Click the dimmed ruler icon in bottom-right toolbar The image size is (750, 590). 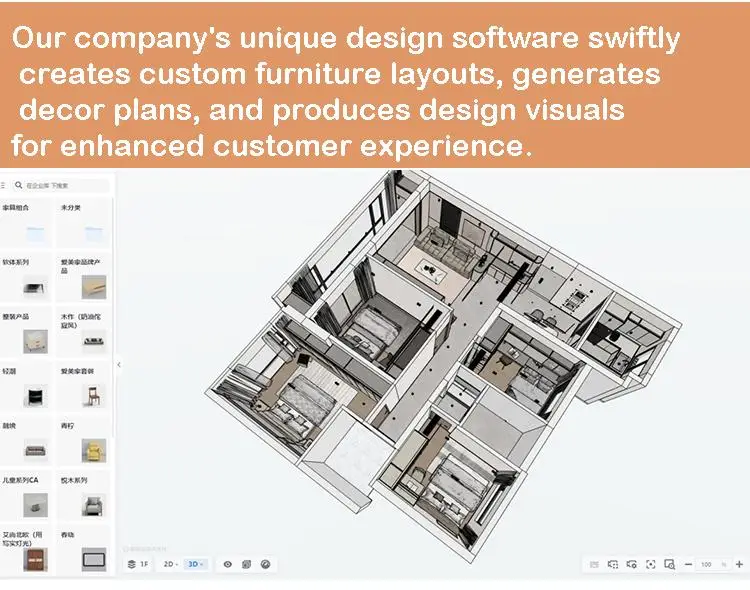(x=594, y=564)
